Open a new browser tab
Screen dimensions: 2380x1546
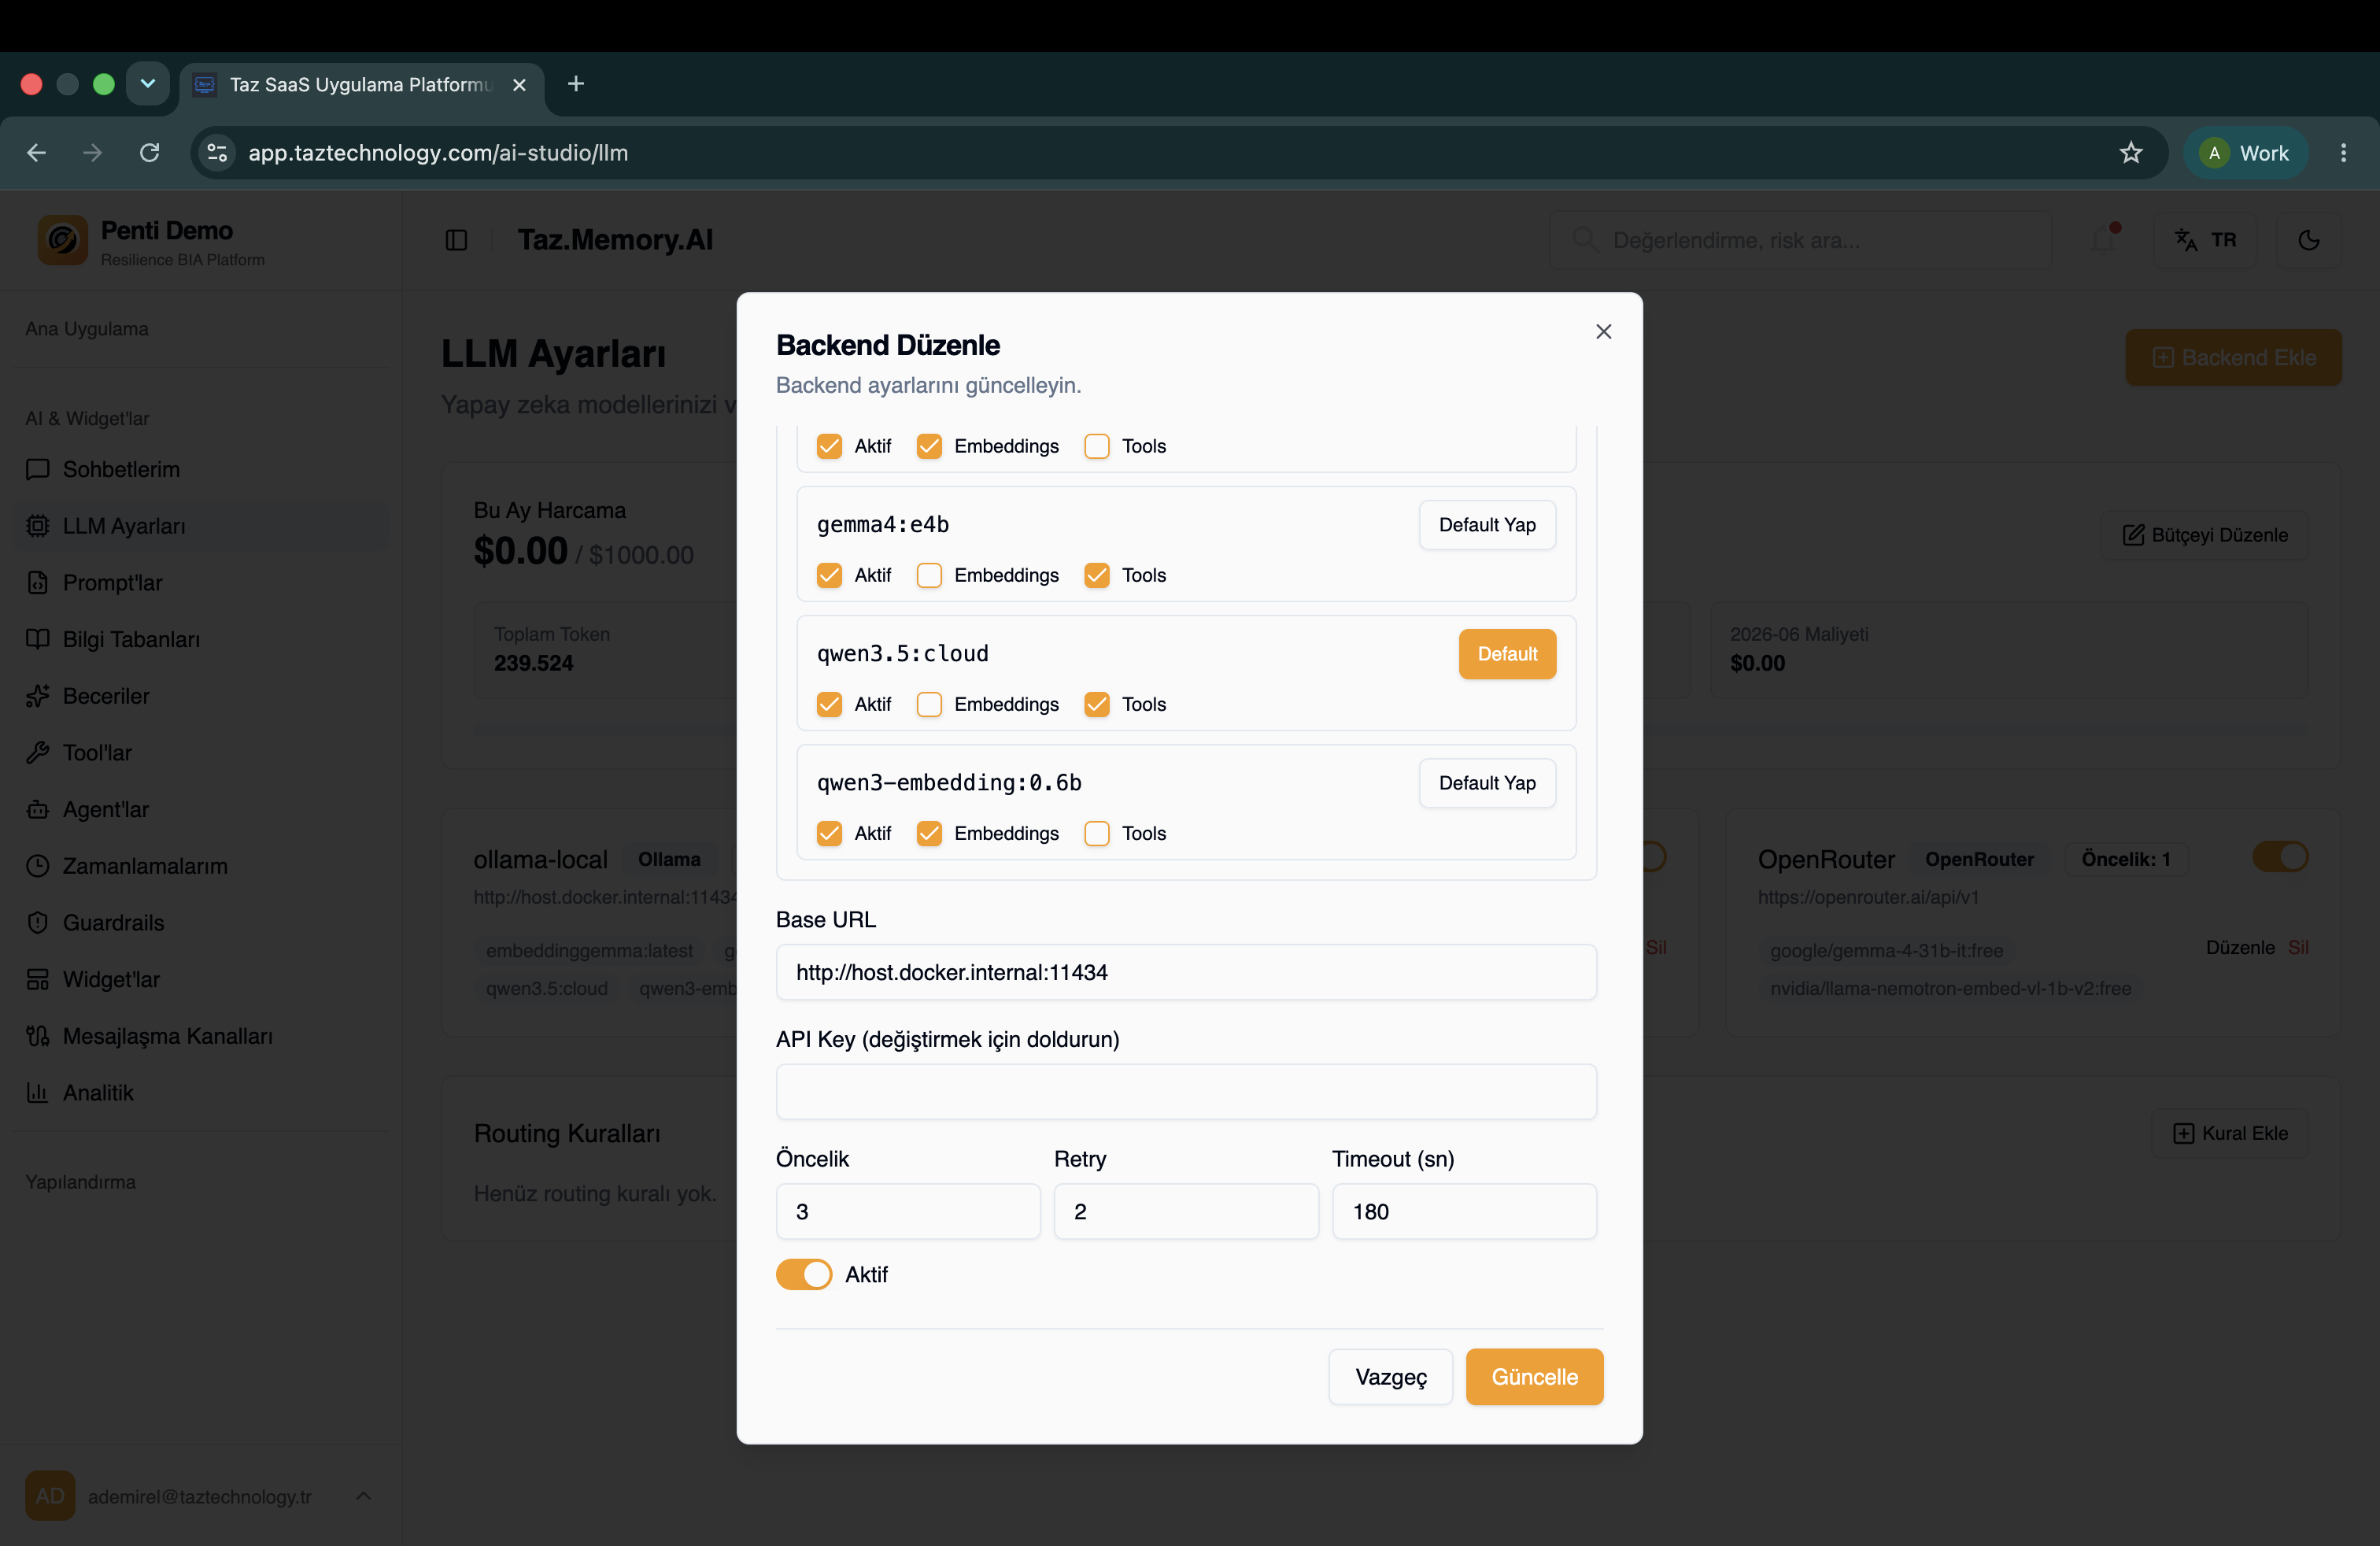(575, 84)
